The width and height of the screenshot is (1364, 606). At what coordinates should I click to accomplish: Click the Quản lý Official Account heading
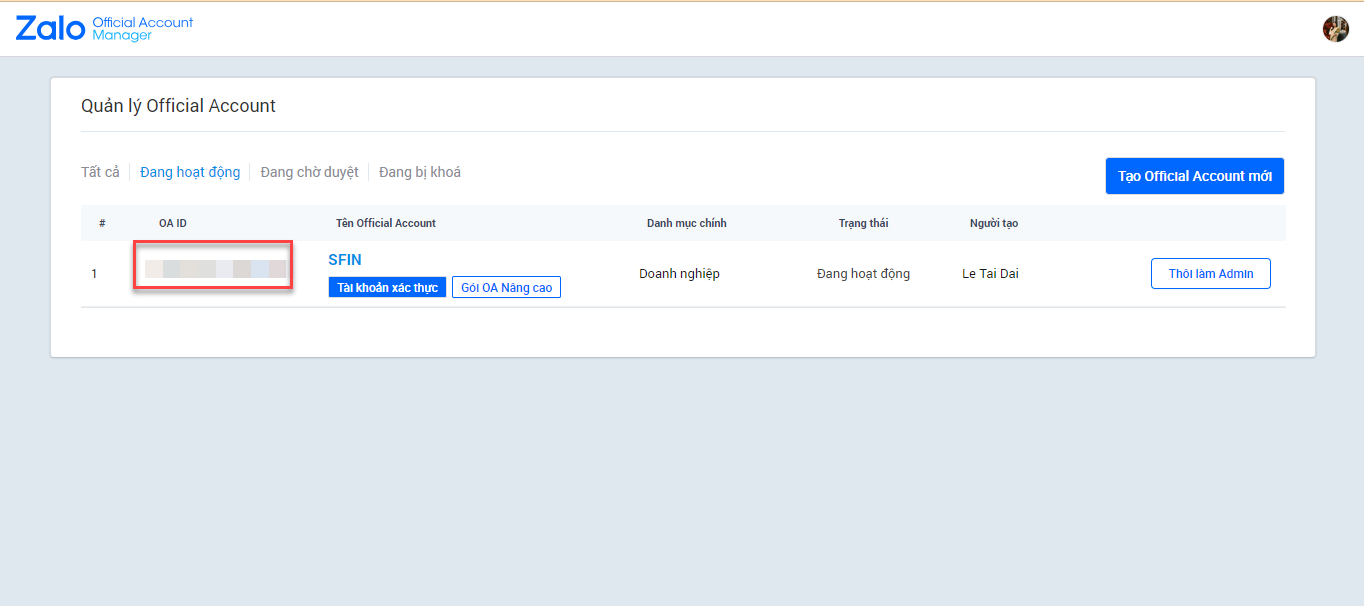pos(178,106)
